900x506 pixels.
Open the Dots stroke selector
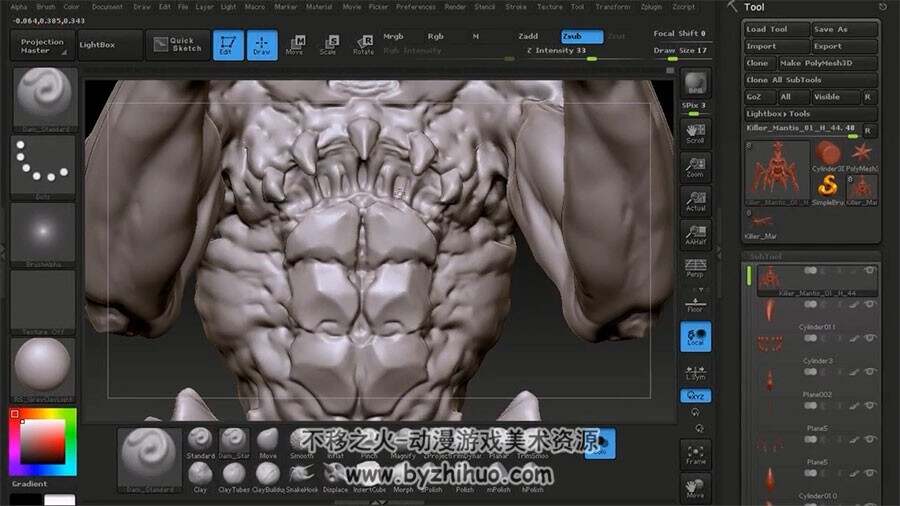[44, 167]
